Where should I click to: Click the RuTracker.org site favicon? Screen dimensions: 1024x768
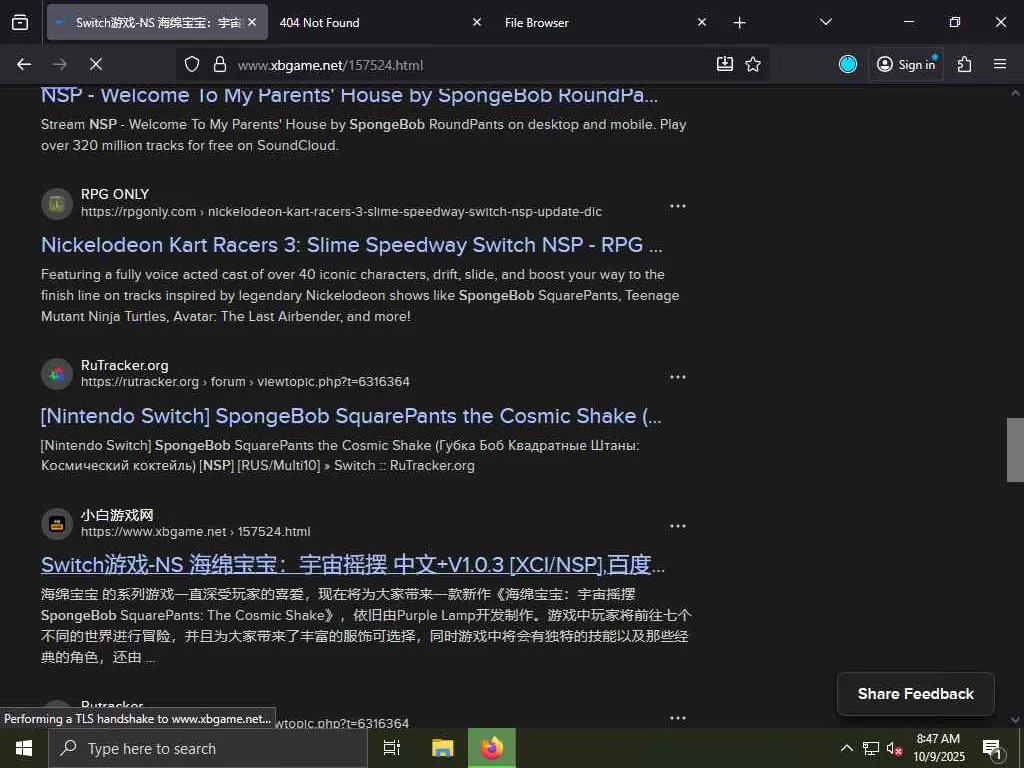click(x=57, y=374)
